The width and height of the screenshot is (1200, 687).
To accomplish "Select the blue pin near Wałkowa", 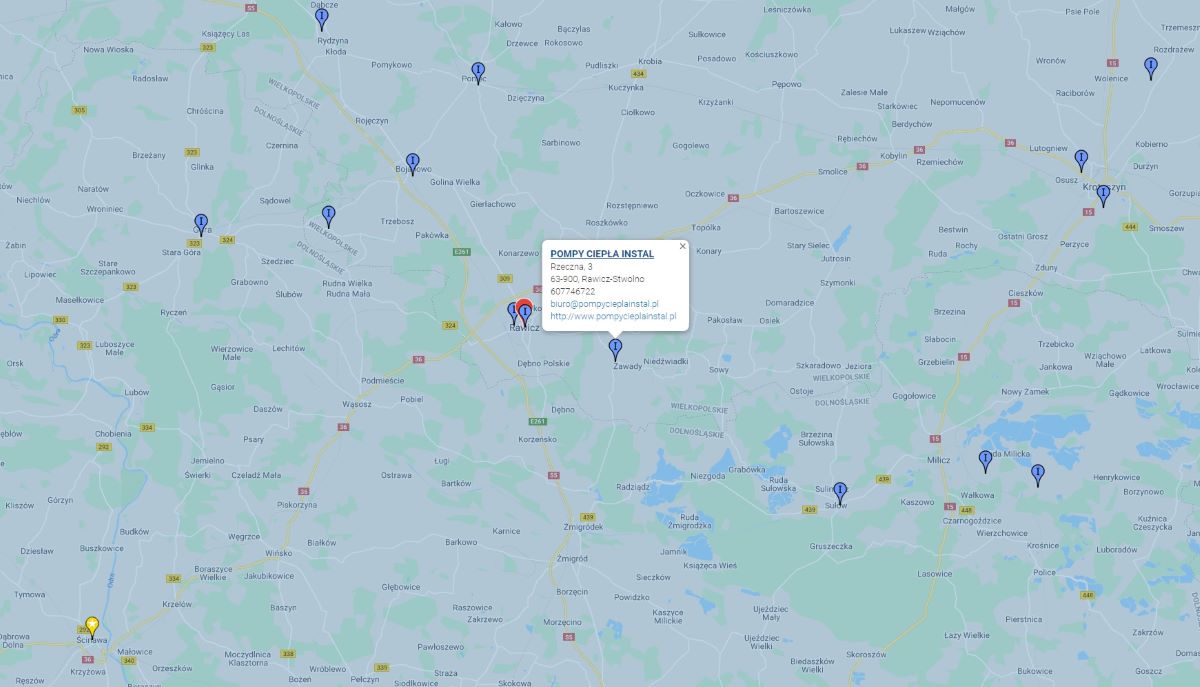I will (985, 461).
